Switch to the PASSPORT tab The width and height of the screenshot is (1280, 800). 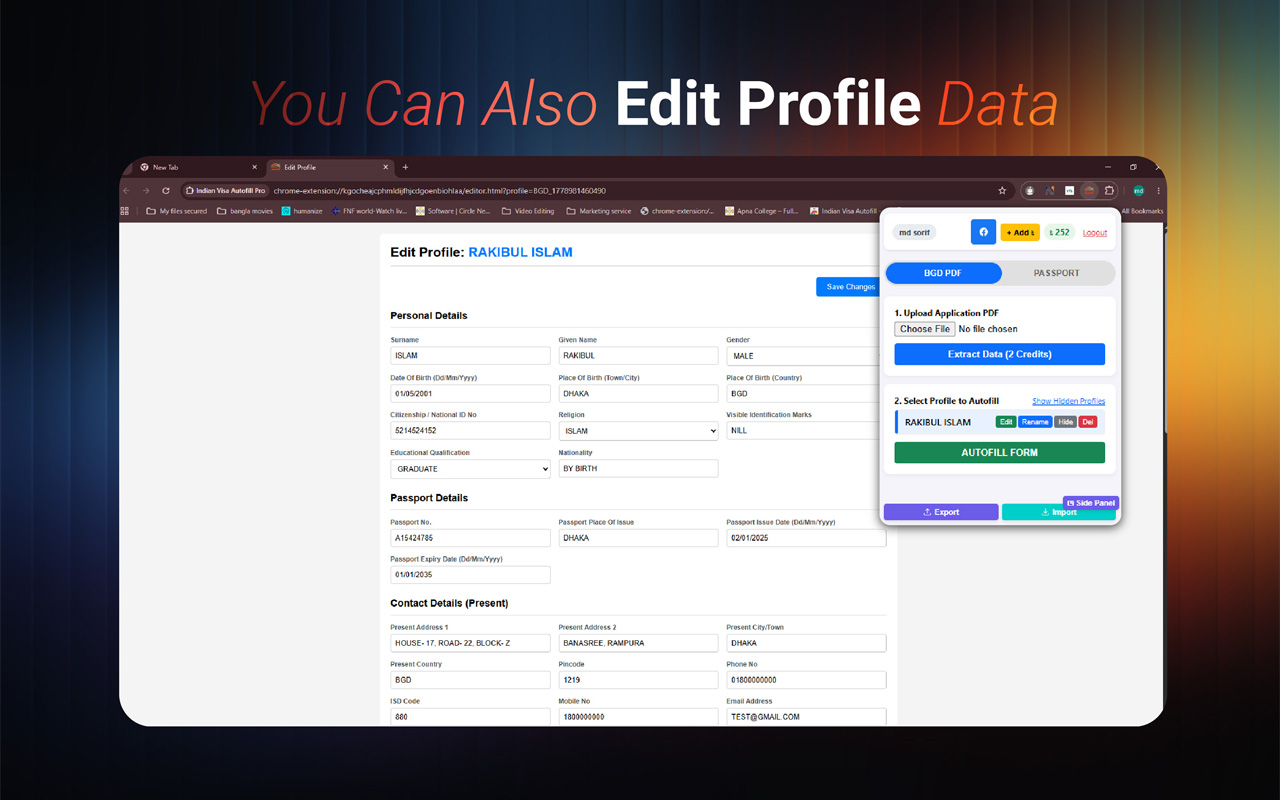click(1057, 273)
